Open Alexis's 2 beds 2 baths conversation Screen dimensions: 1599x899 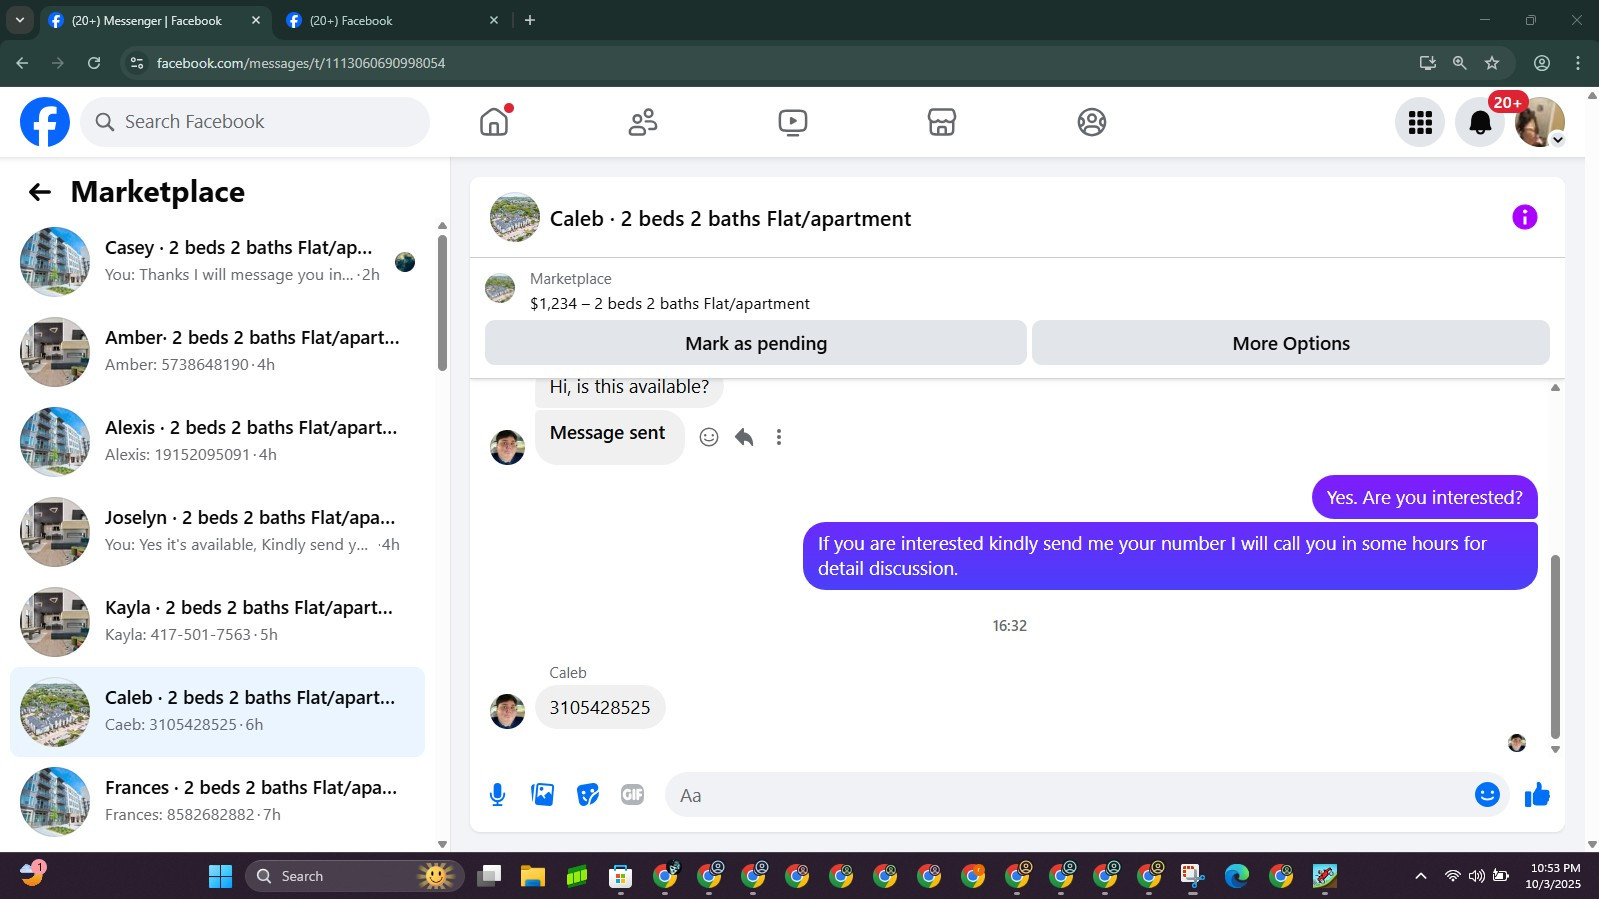pos(217,441)
